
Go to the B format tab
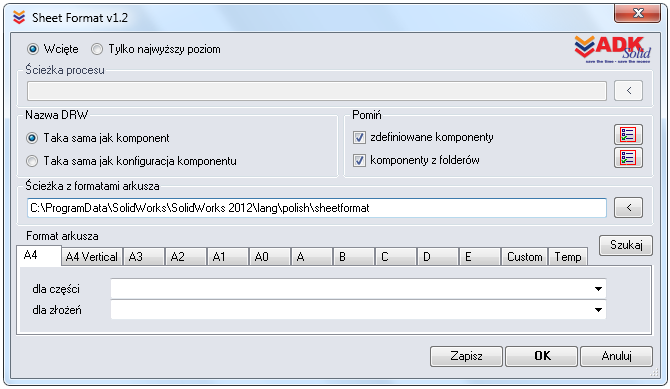point(354,257)
